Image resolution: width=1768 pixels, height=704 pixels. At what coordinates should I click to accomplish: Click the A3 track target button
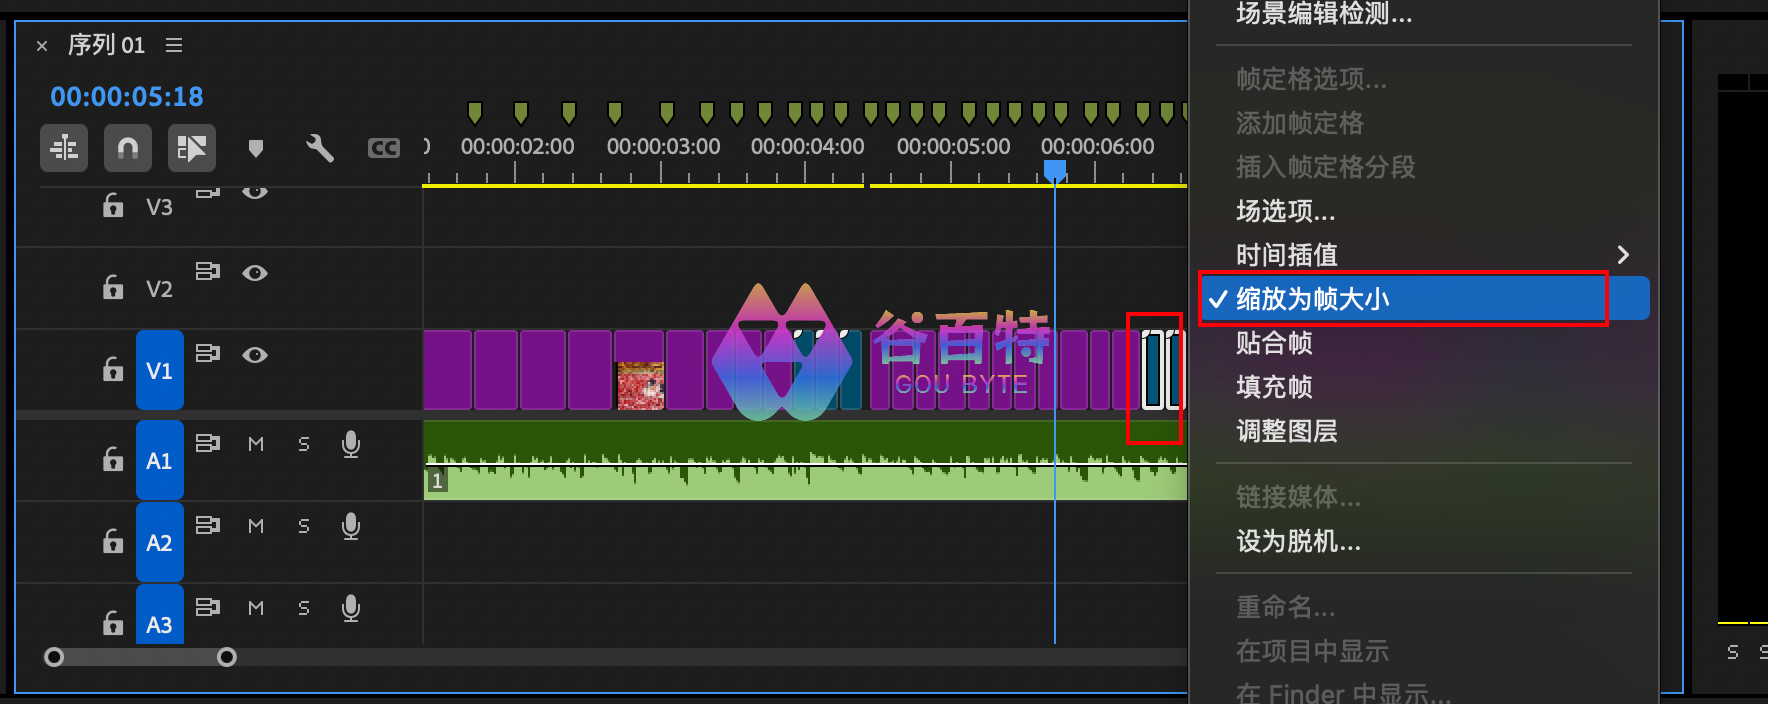click(x=159, y=624)
